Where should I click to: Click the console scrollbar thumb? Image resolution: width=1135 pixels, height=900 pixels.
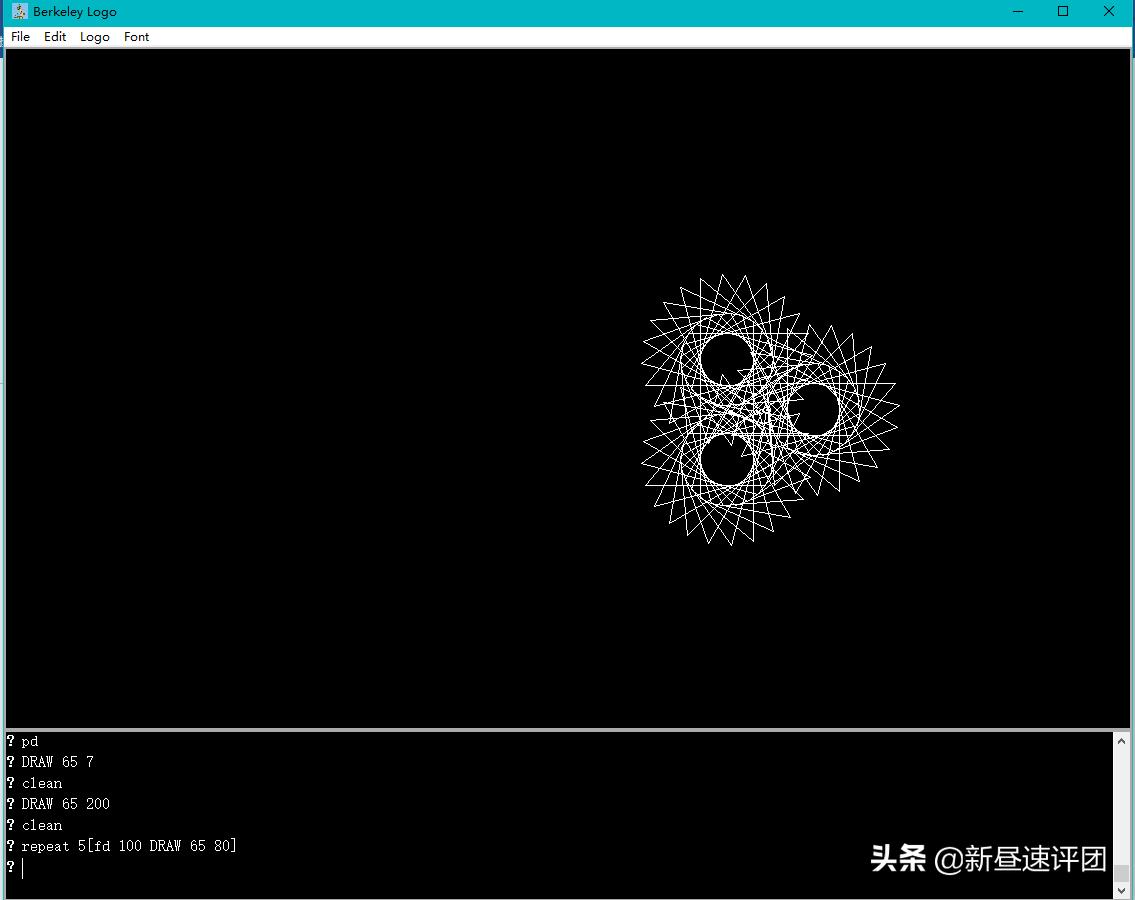1121,873
